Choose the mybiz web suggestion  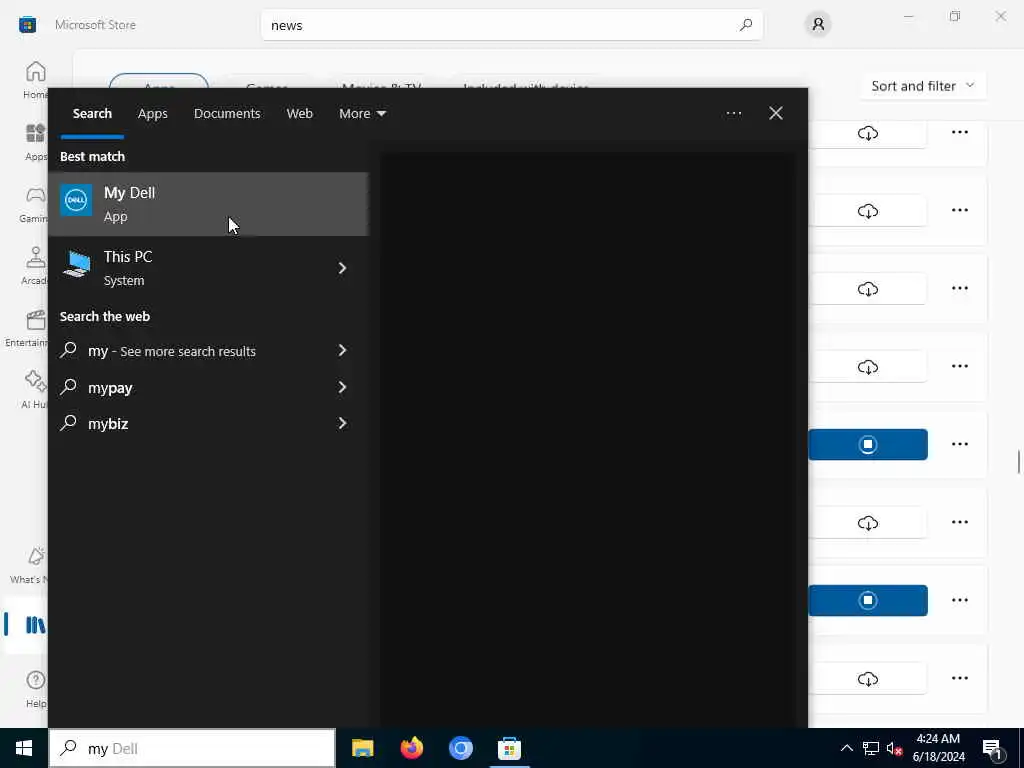pyautogui.click(x=208, y=423)
